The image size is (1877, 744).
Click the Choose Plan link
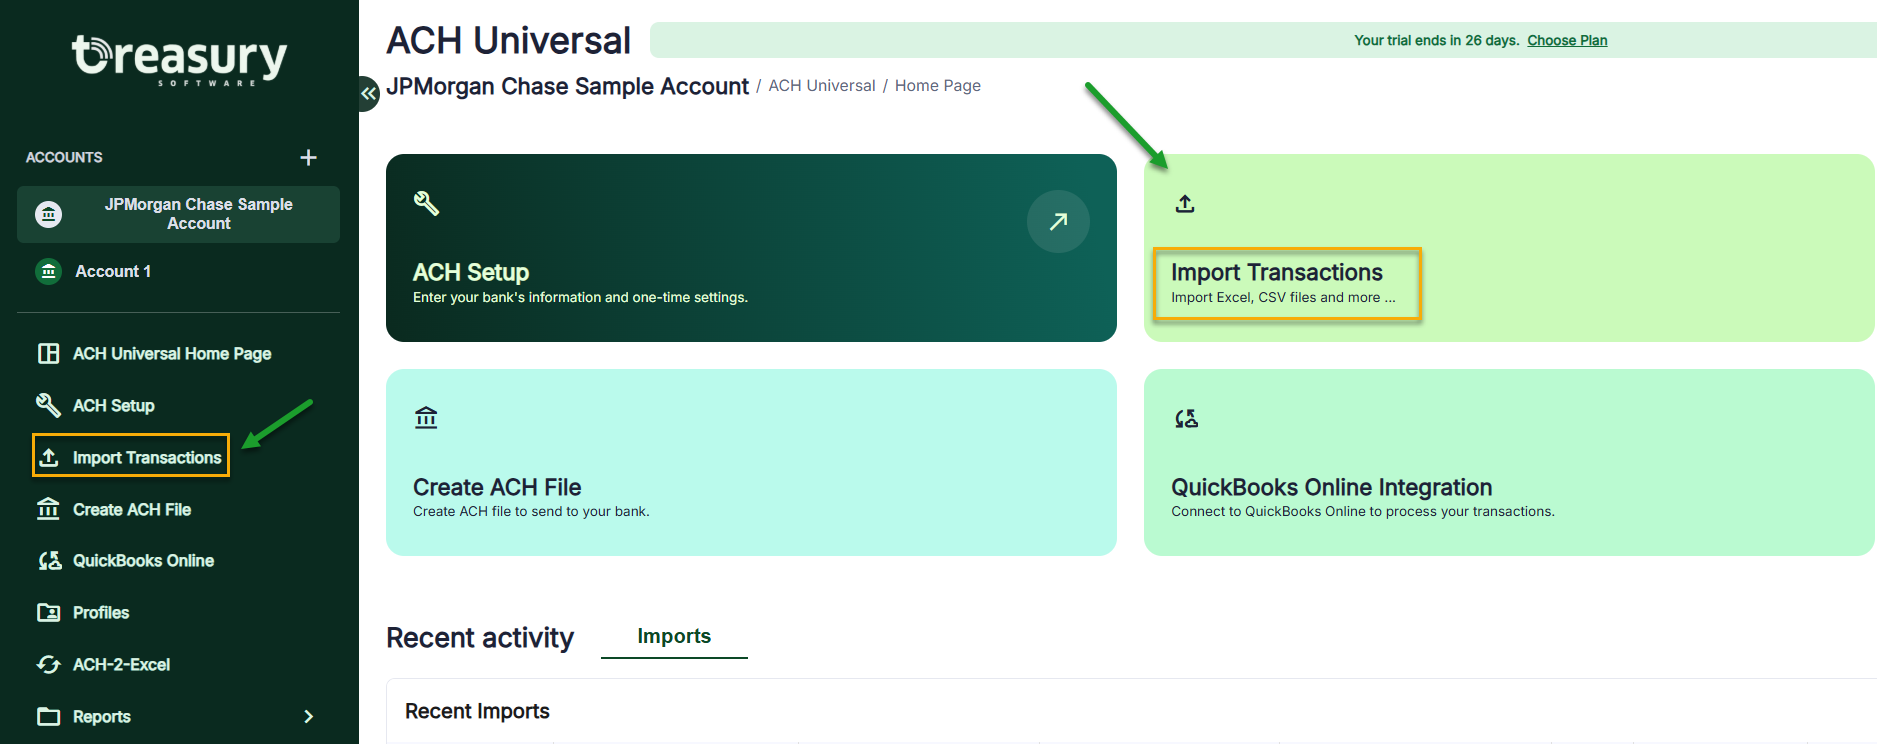coord(1566,41)
